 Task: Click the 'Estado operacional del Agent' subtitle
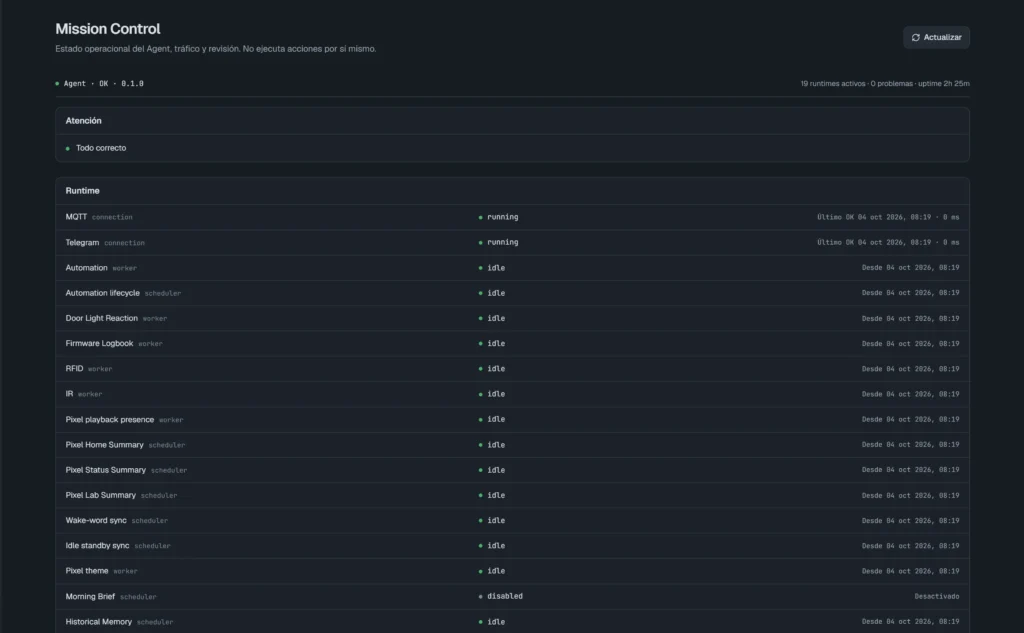point(216,49)
